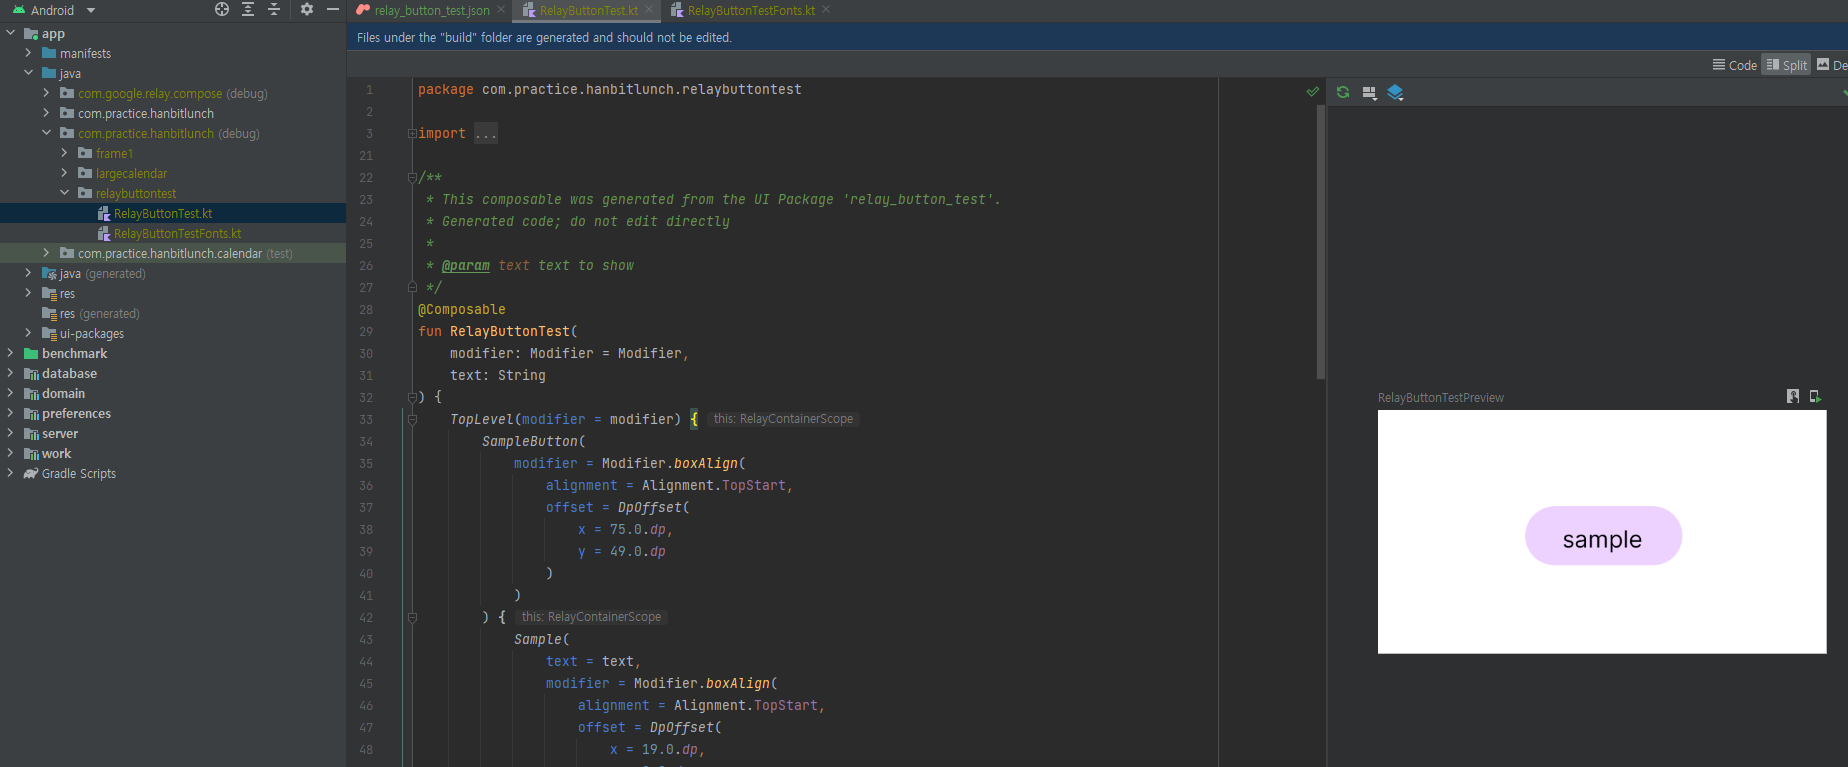Select the server module
This screenshot has width=1848, height=767.
coord(60,433)
